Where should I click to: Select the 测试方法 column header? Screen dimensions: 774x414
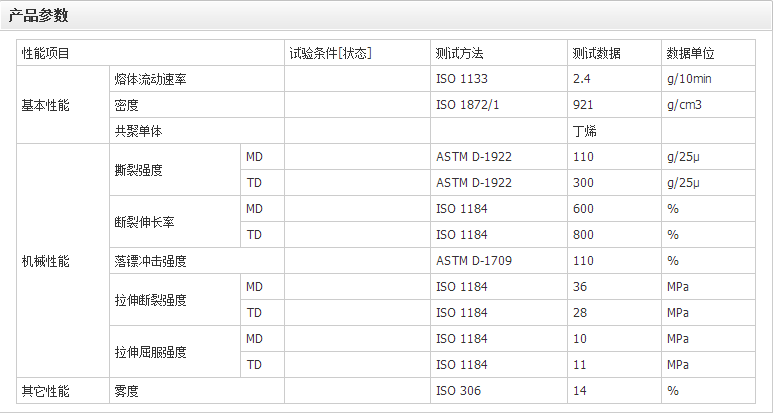[460, 53]
